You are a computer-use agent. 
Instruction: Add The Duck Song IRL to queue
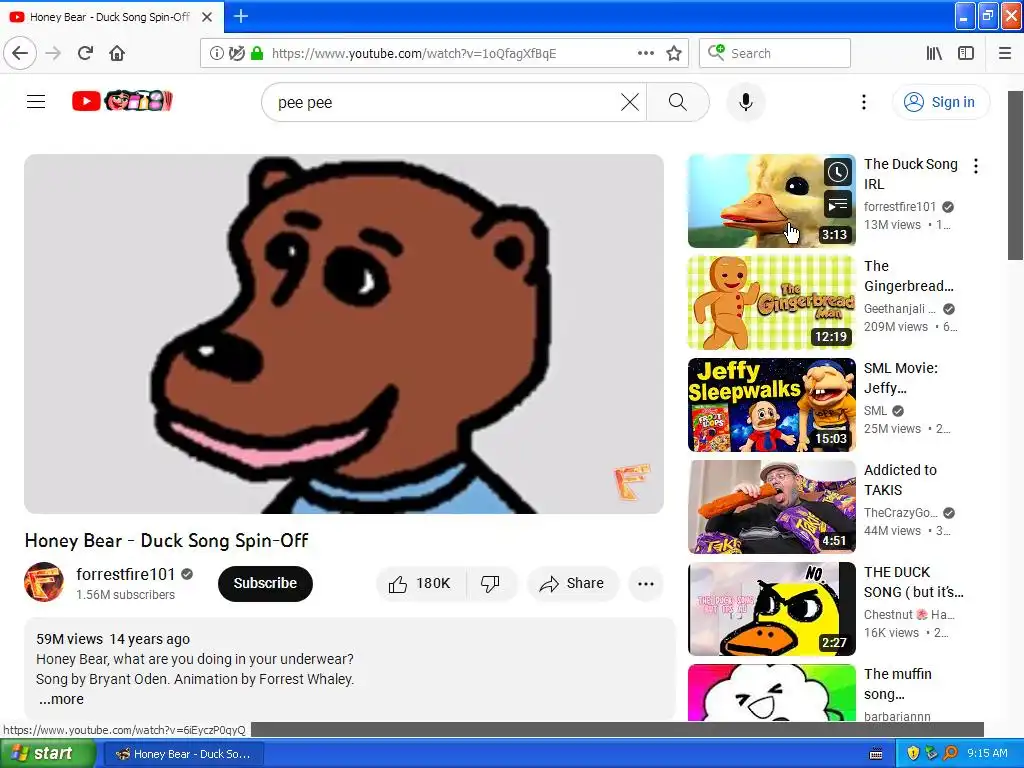pyautogui.click(x=838, y=205)
